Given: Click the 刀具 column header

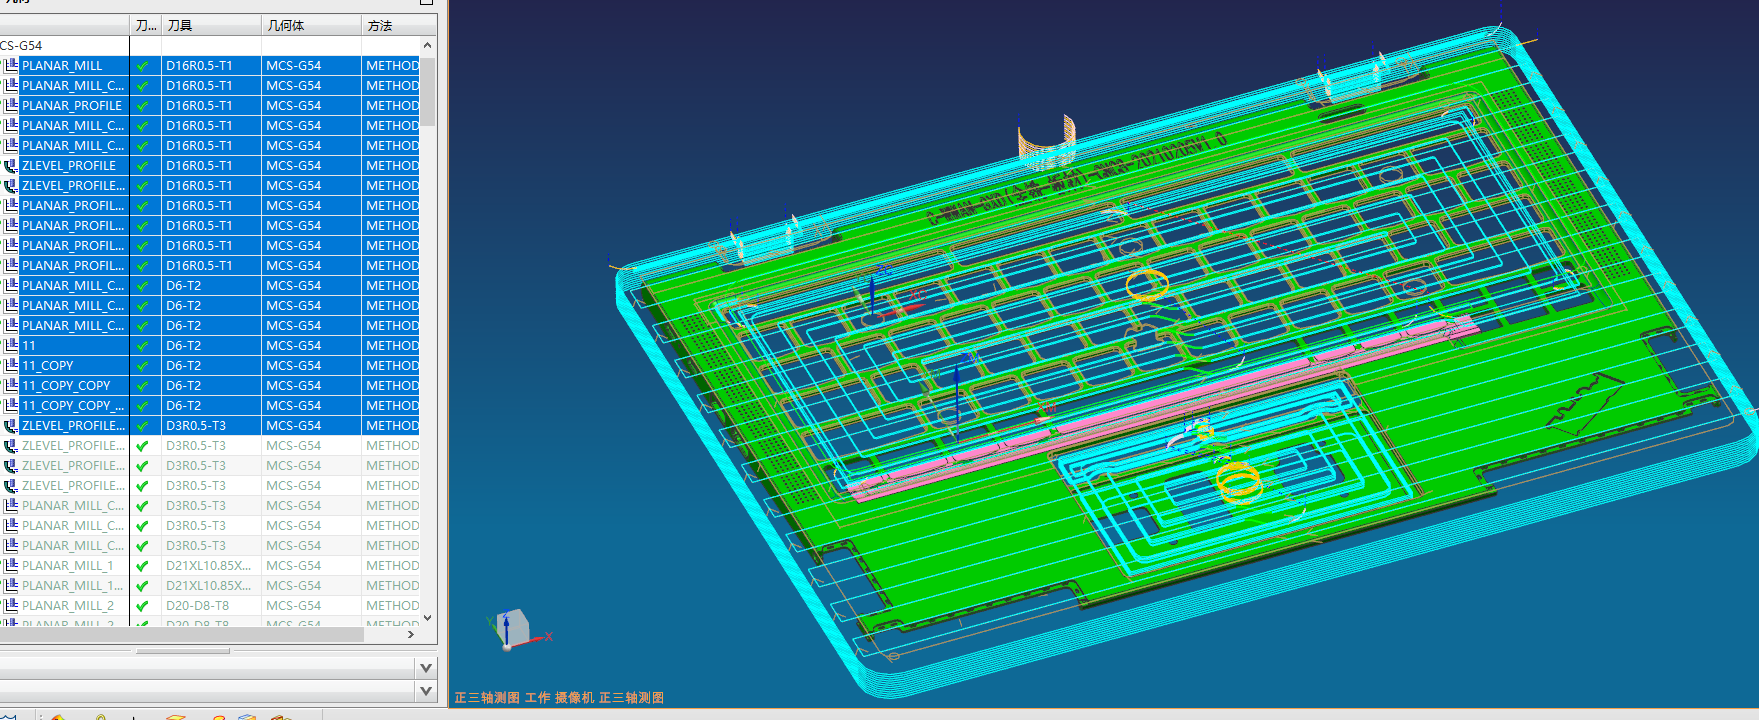Looking at the screenshot, I should (x=212, y=25).
